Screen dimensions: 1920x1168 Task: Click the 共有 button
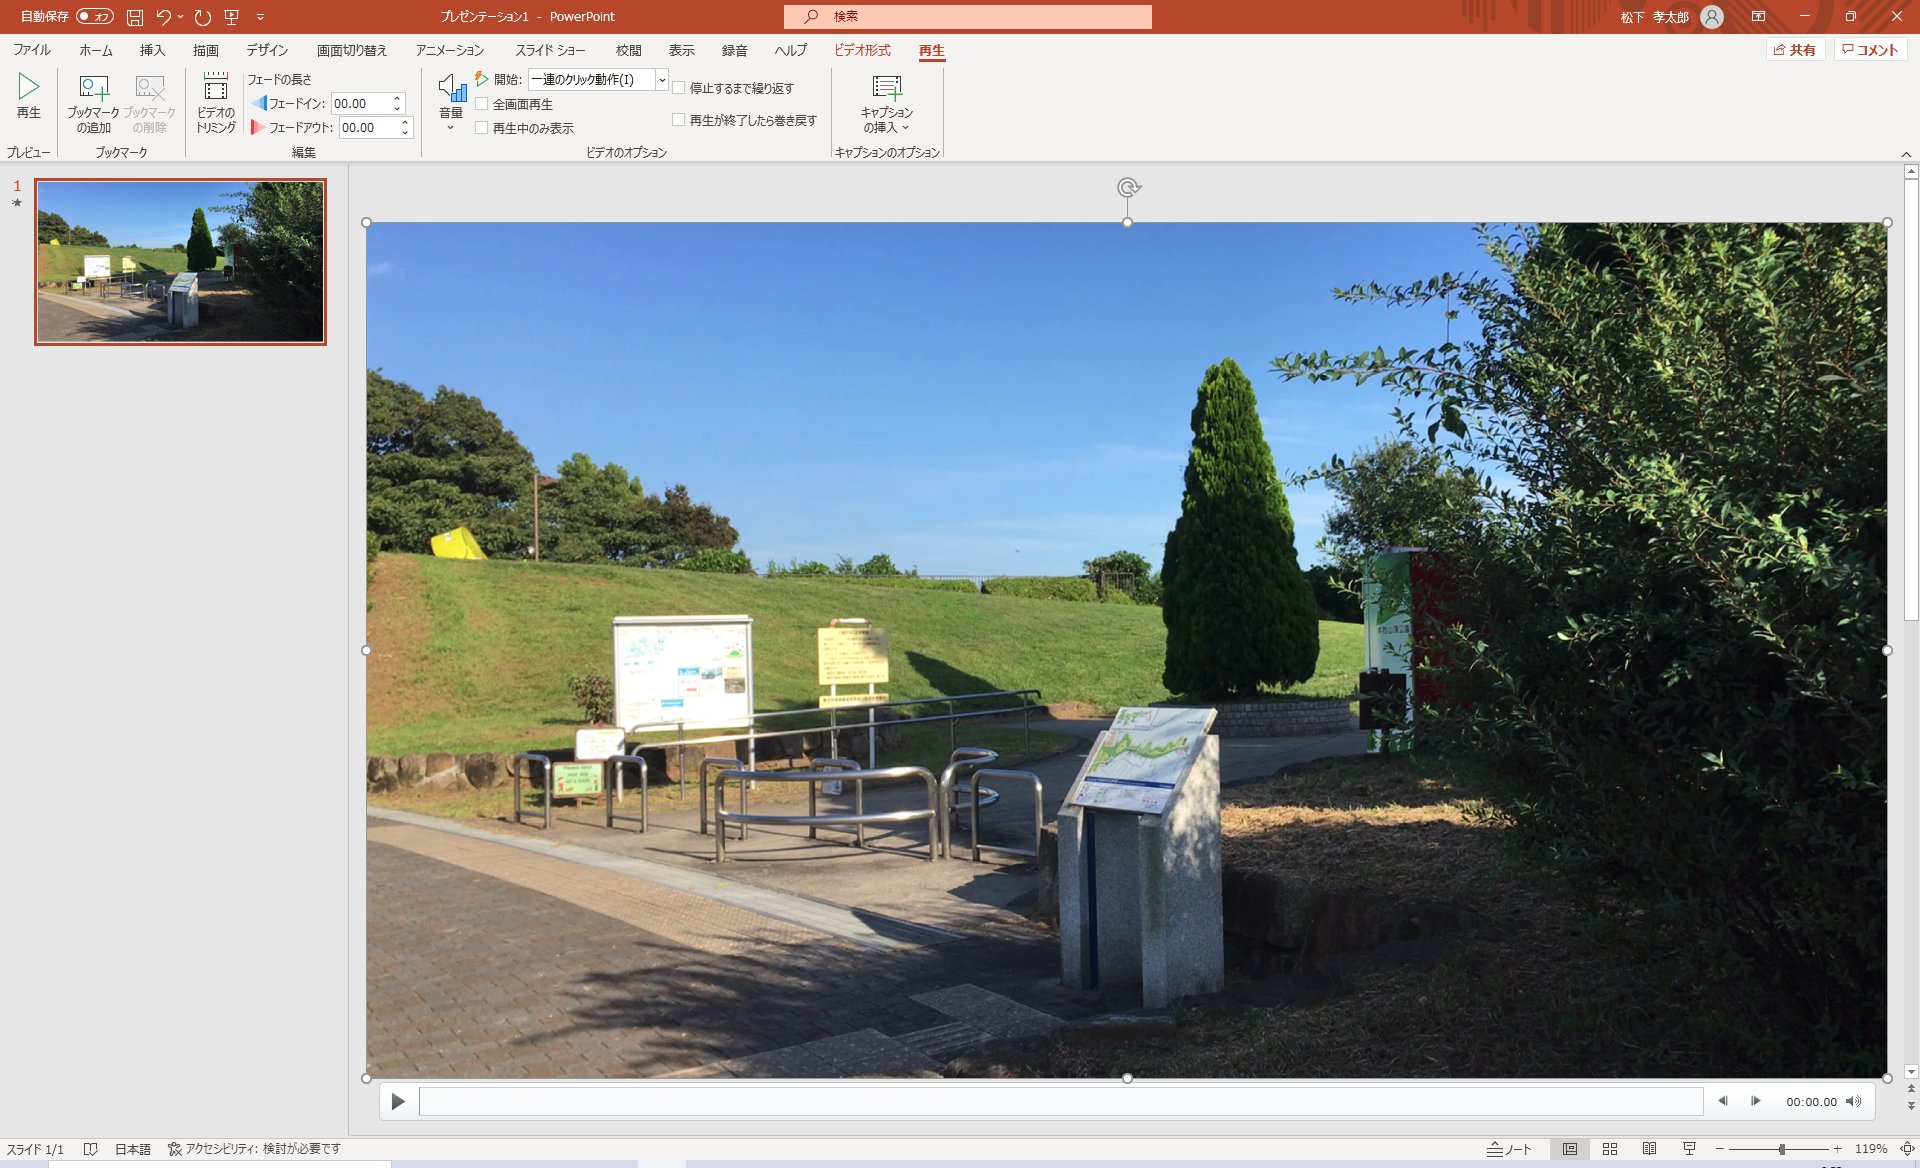click(x=1795, y=50)
